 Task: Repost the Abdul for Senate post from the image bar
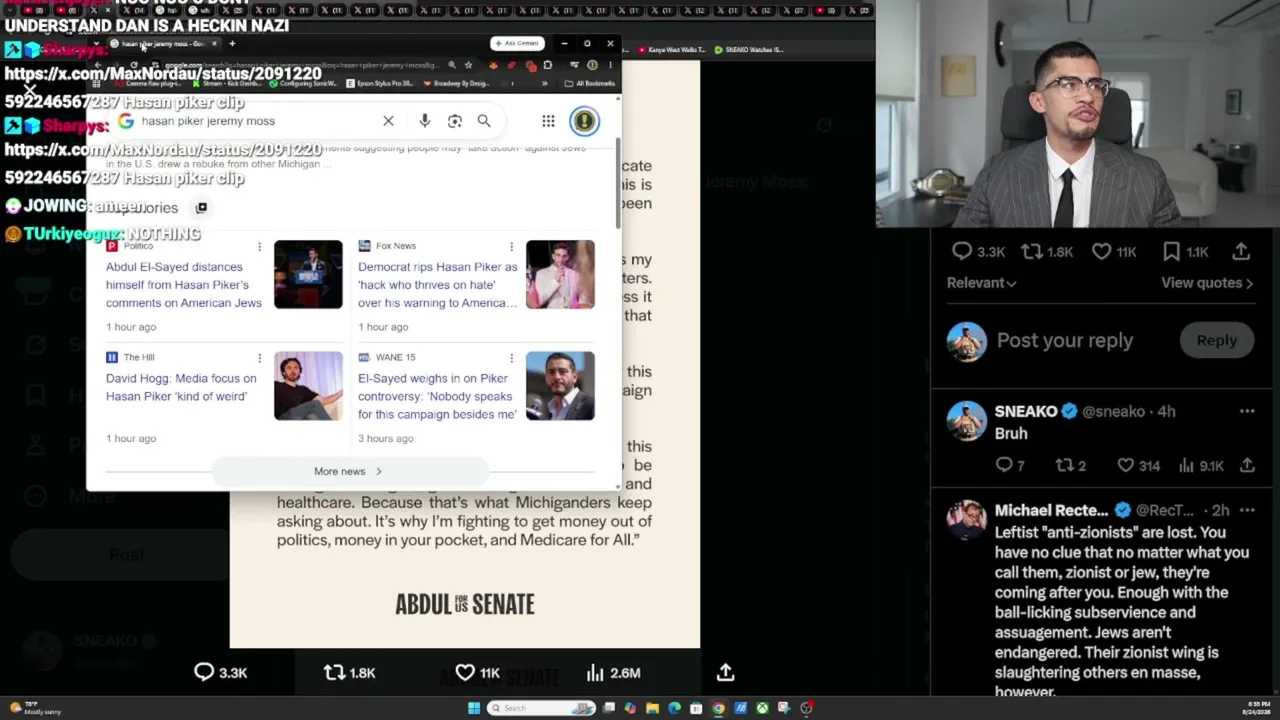point(349,673)
